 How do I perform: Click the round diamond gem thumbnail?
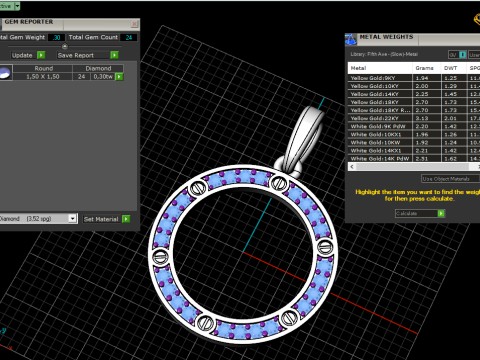tap(5, 73)
